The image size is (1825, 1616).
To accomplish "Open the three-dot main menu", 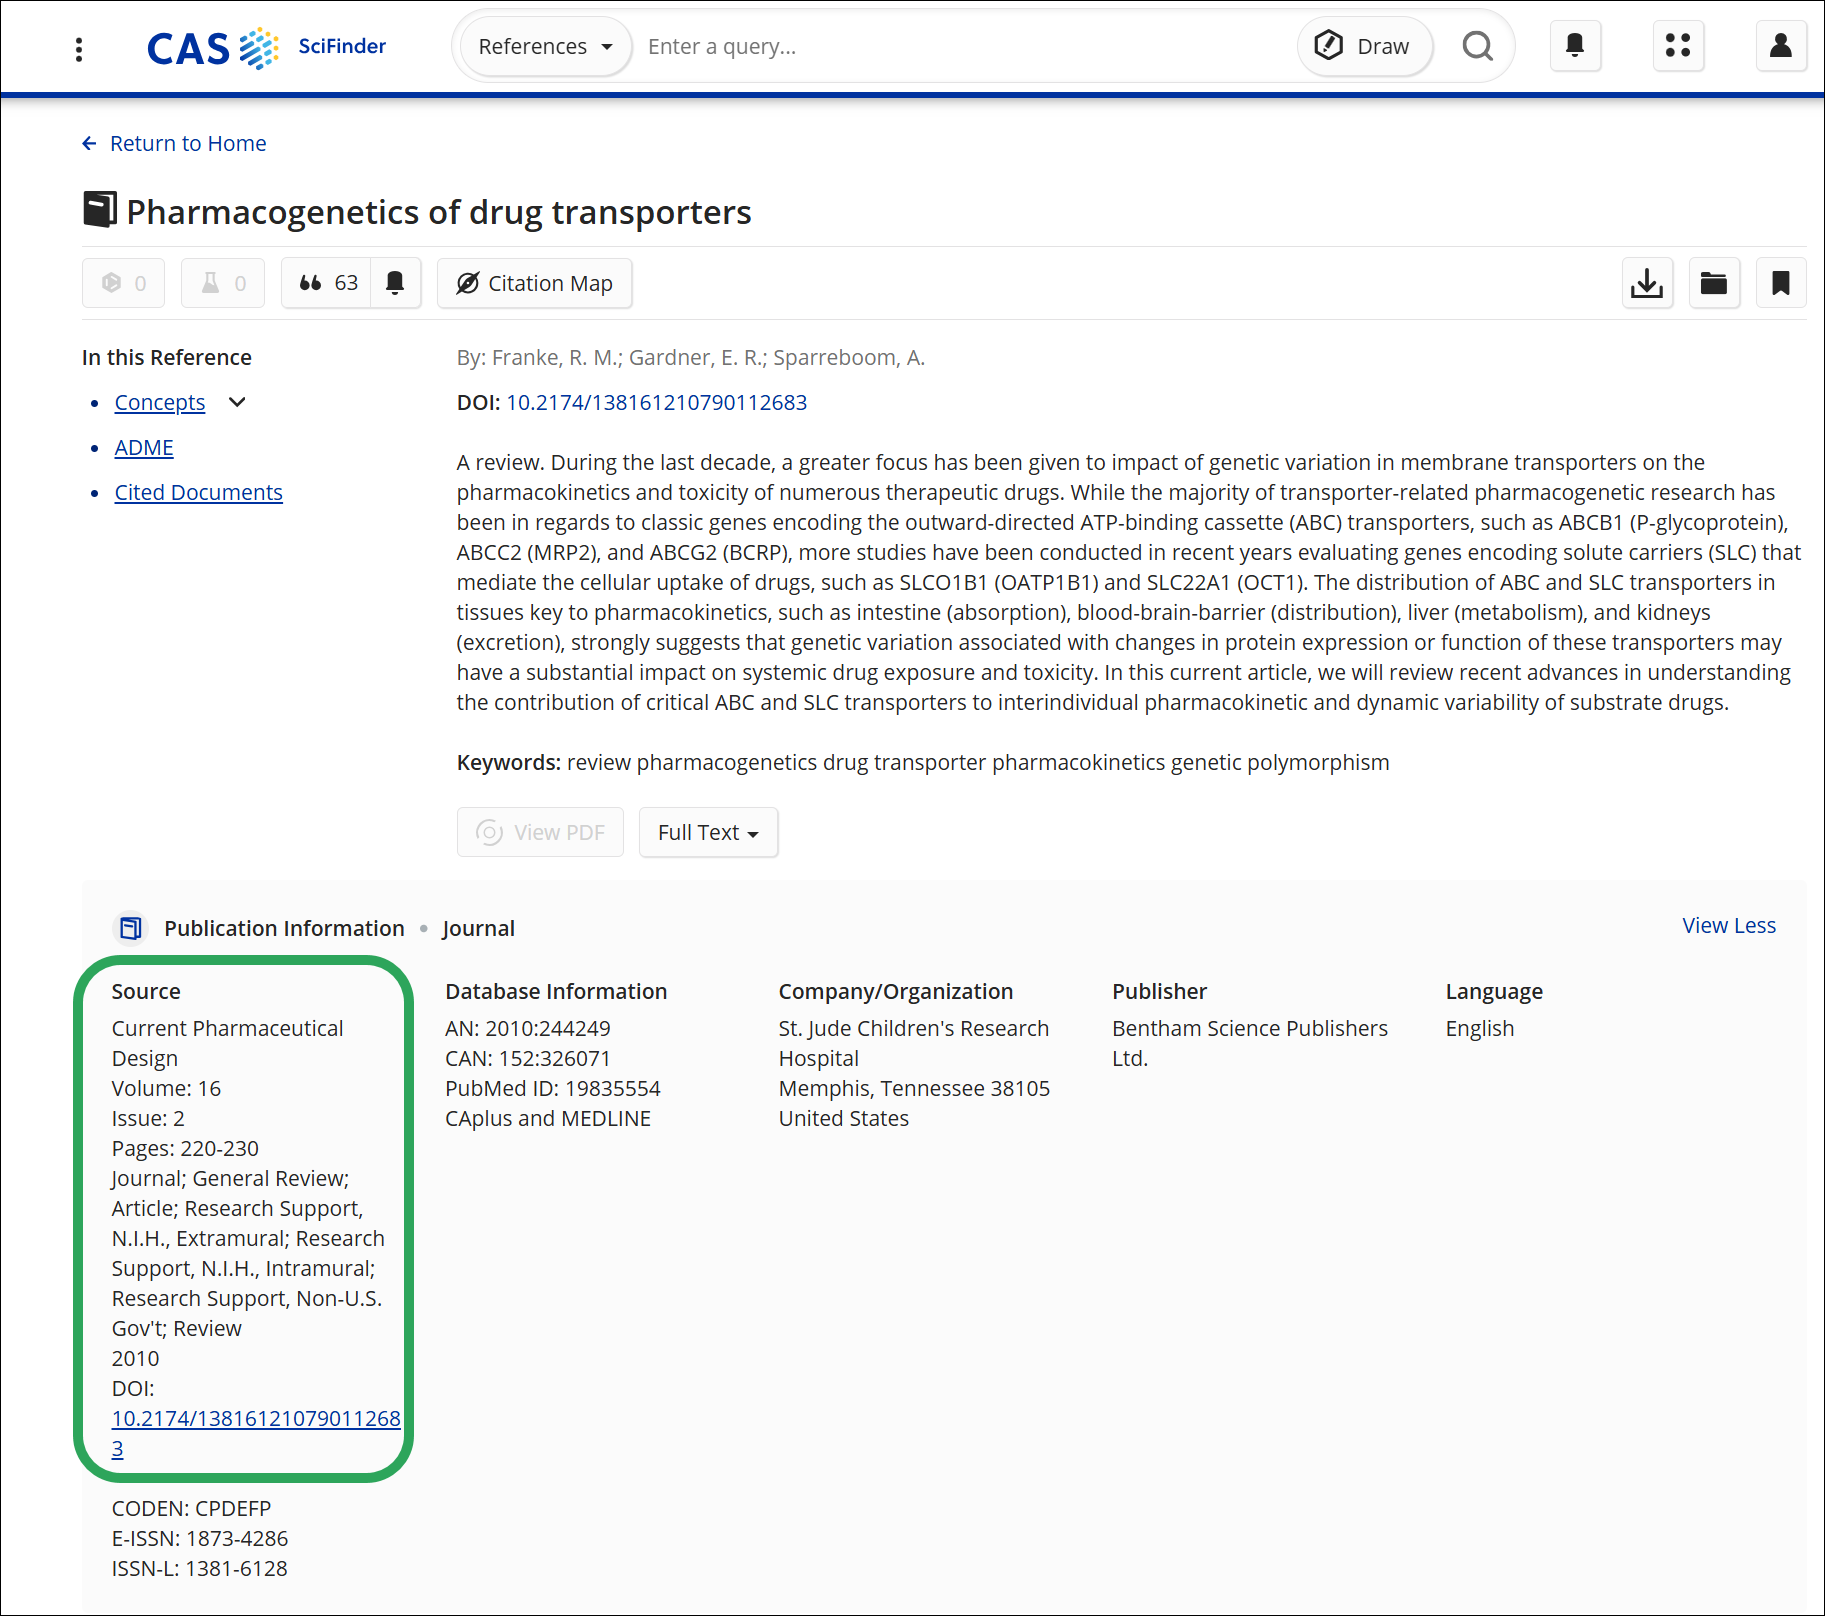I will [x=79, y=48].
